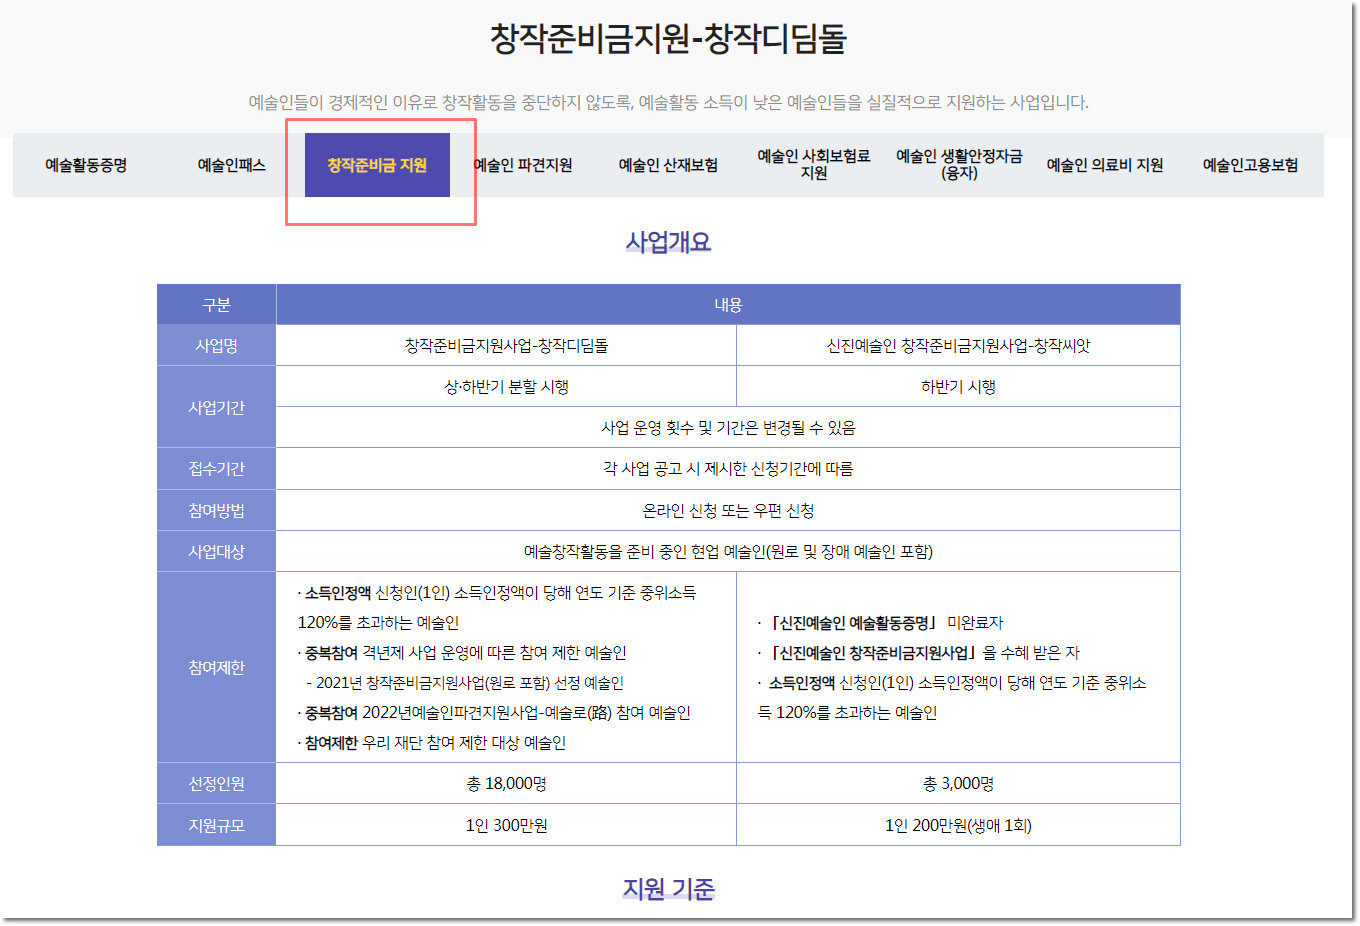Click the cell 1인 300만원
The image size is (1360, 926).
coord(506,826)
